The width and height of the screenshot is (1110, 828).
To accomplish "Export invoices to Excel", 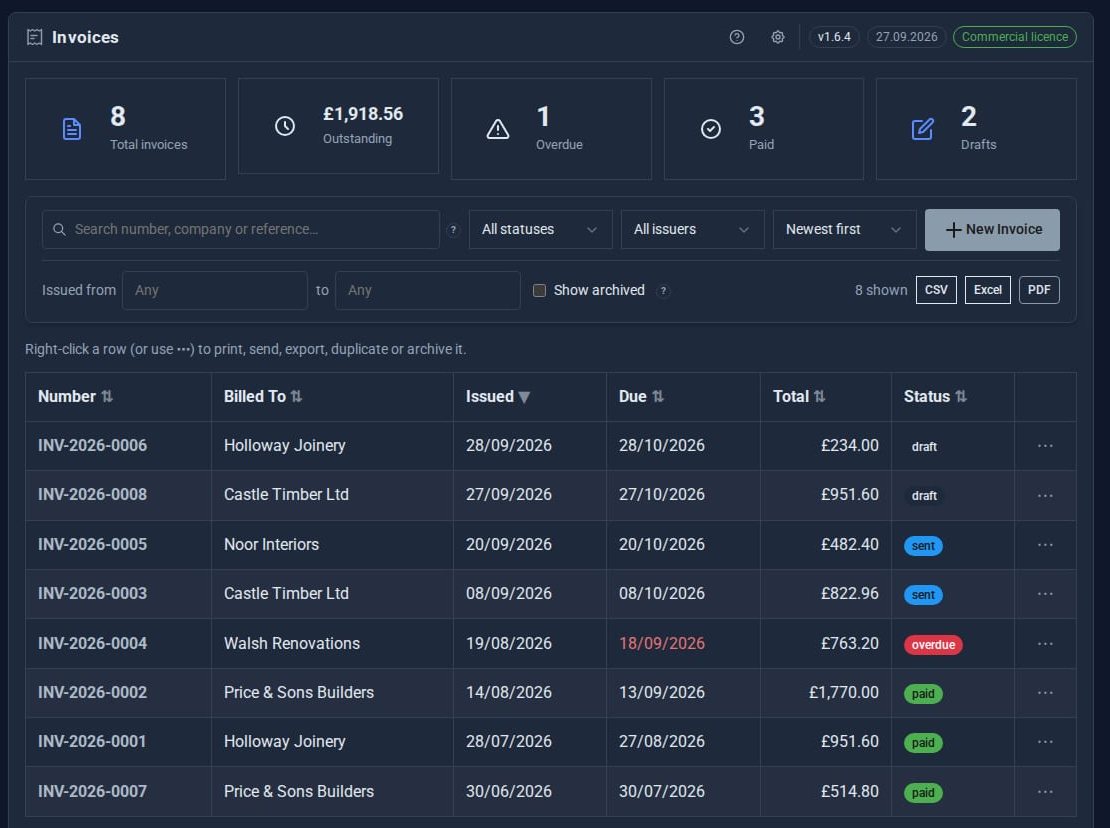I will pos(988,290).
